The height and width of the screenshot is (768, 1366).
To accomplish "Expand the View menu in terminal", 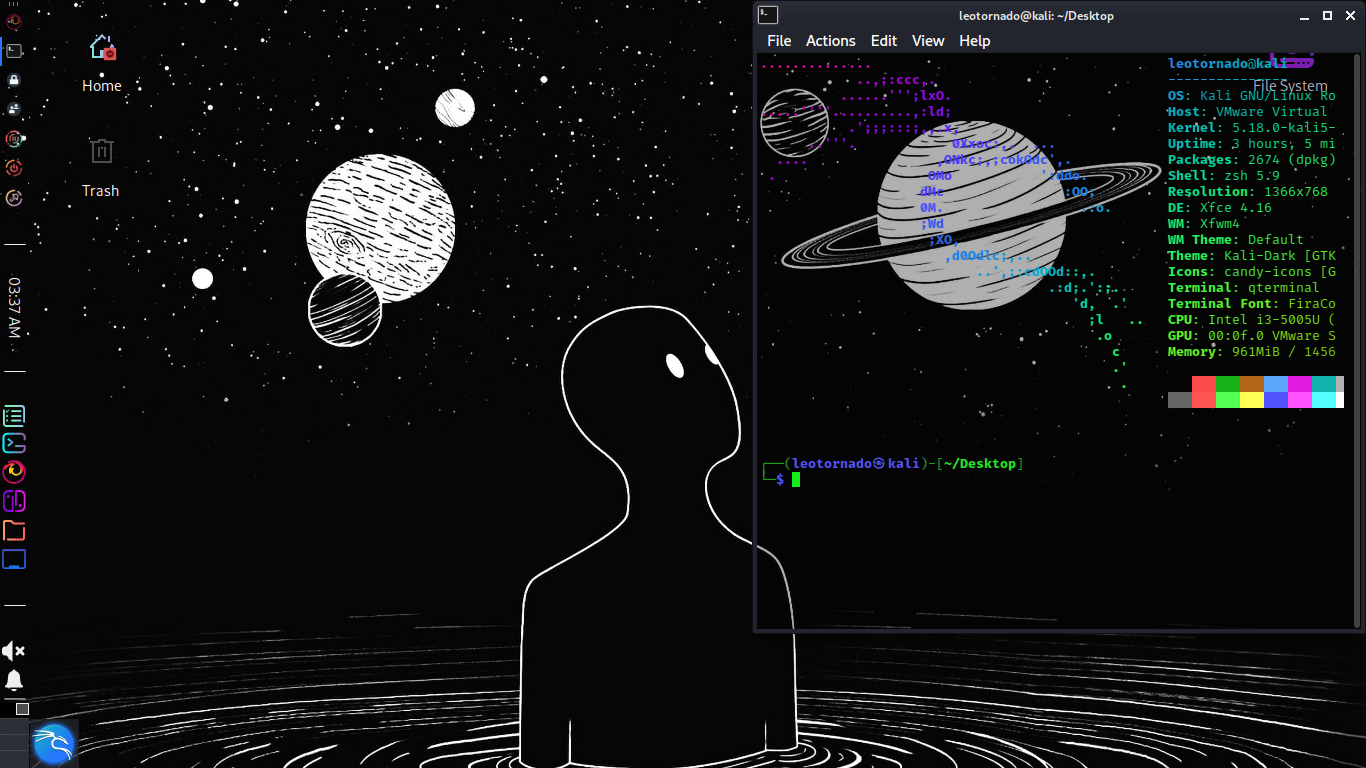I will [x=927, y=41].
